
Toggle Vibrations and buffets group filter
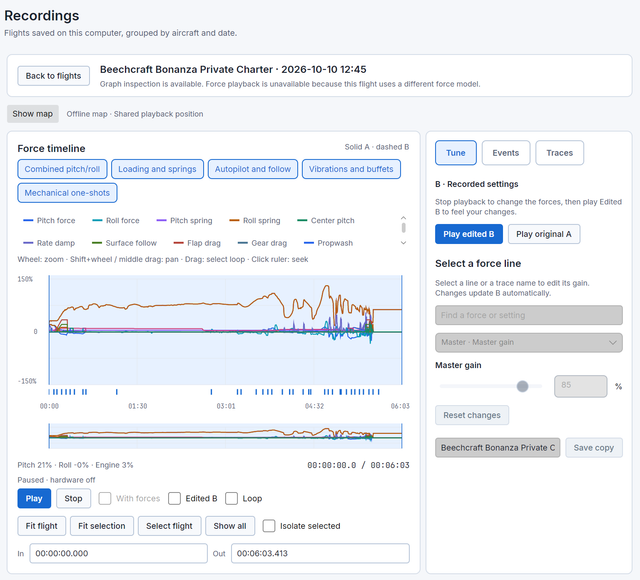[351, 169]
